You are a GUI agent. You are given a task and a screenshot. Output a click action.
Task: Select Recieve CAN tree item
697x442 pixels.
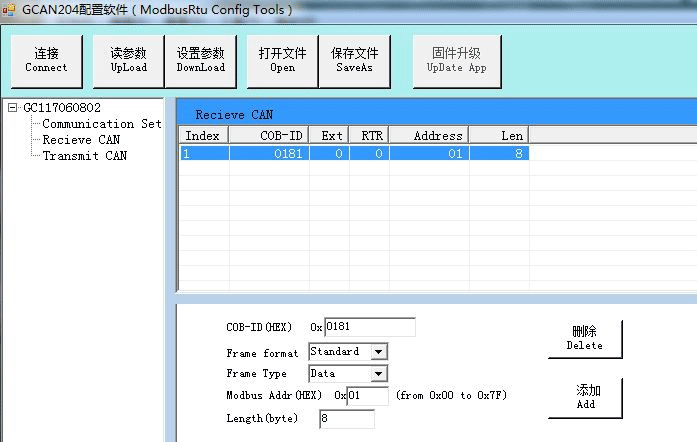tap(80, 140)
